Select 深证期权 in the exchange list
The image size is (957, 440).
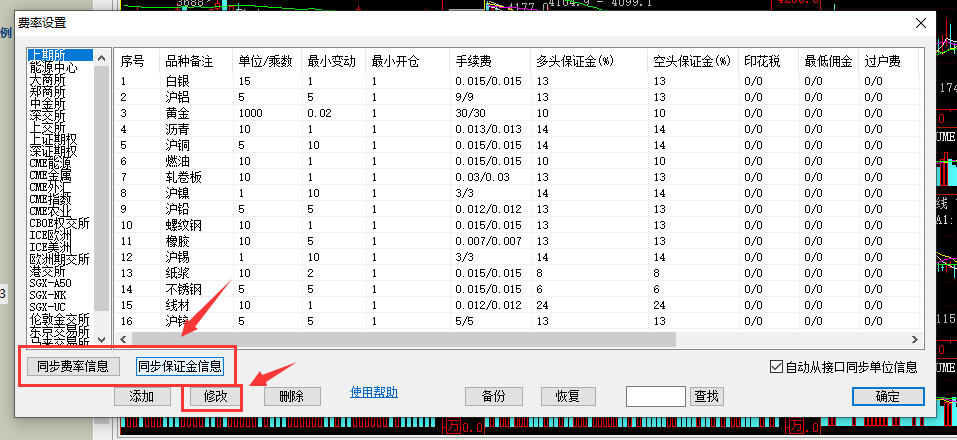[60, 151]
